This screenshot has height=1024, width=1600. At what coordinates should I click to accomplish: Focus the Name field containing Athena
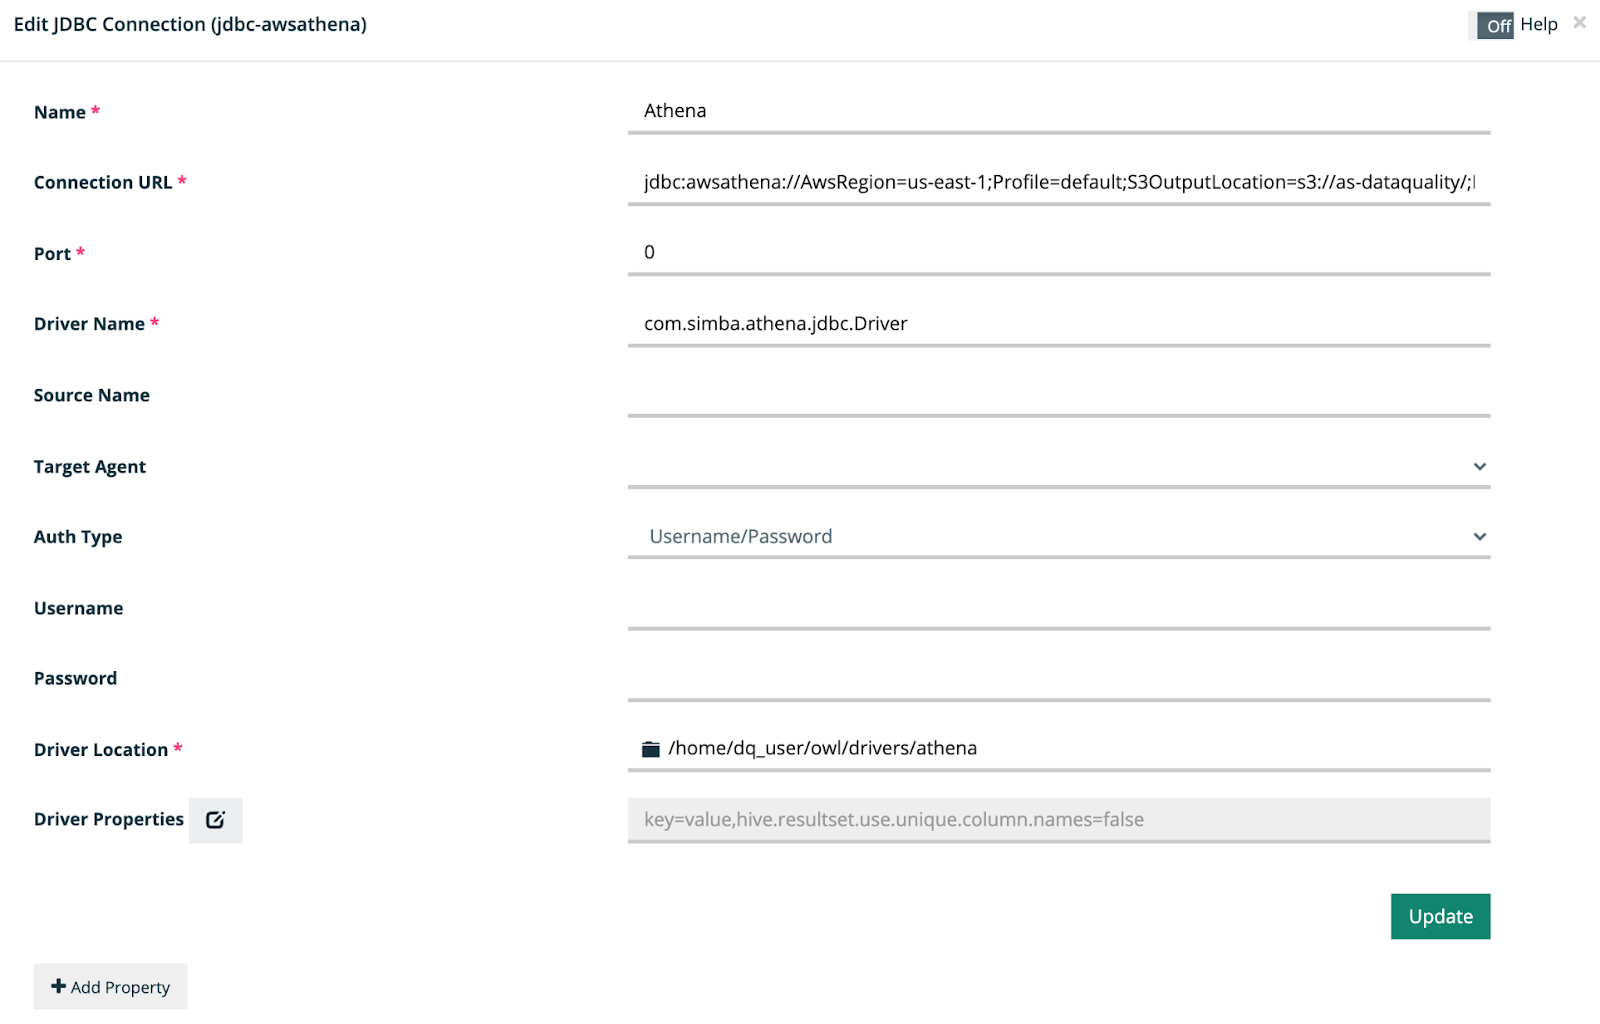(x=1059, y=111)
